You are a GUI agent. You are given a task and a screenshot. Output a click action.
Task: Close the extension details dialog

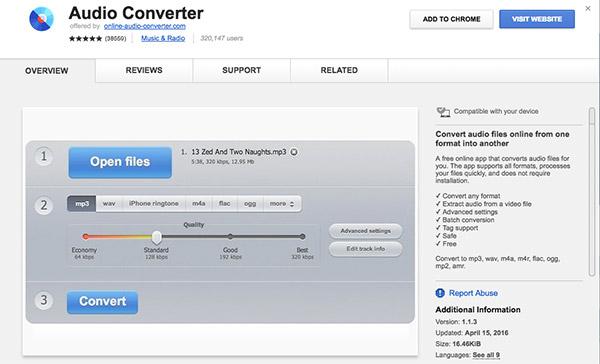click(x=588, y=8)
